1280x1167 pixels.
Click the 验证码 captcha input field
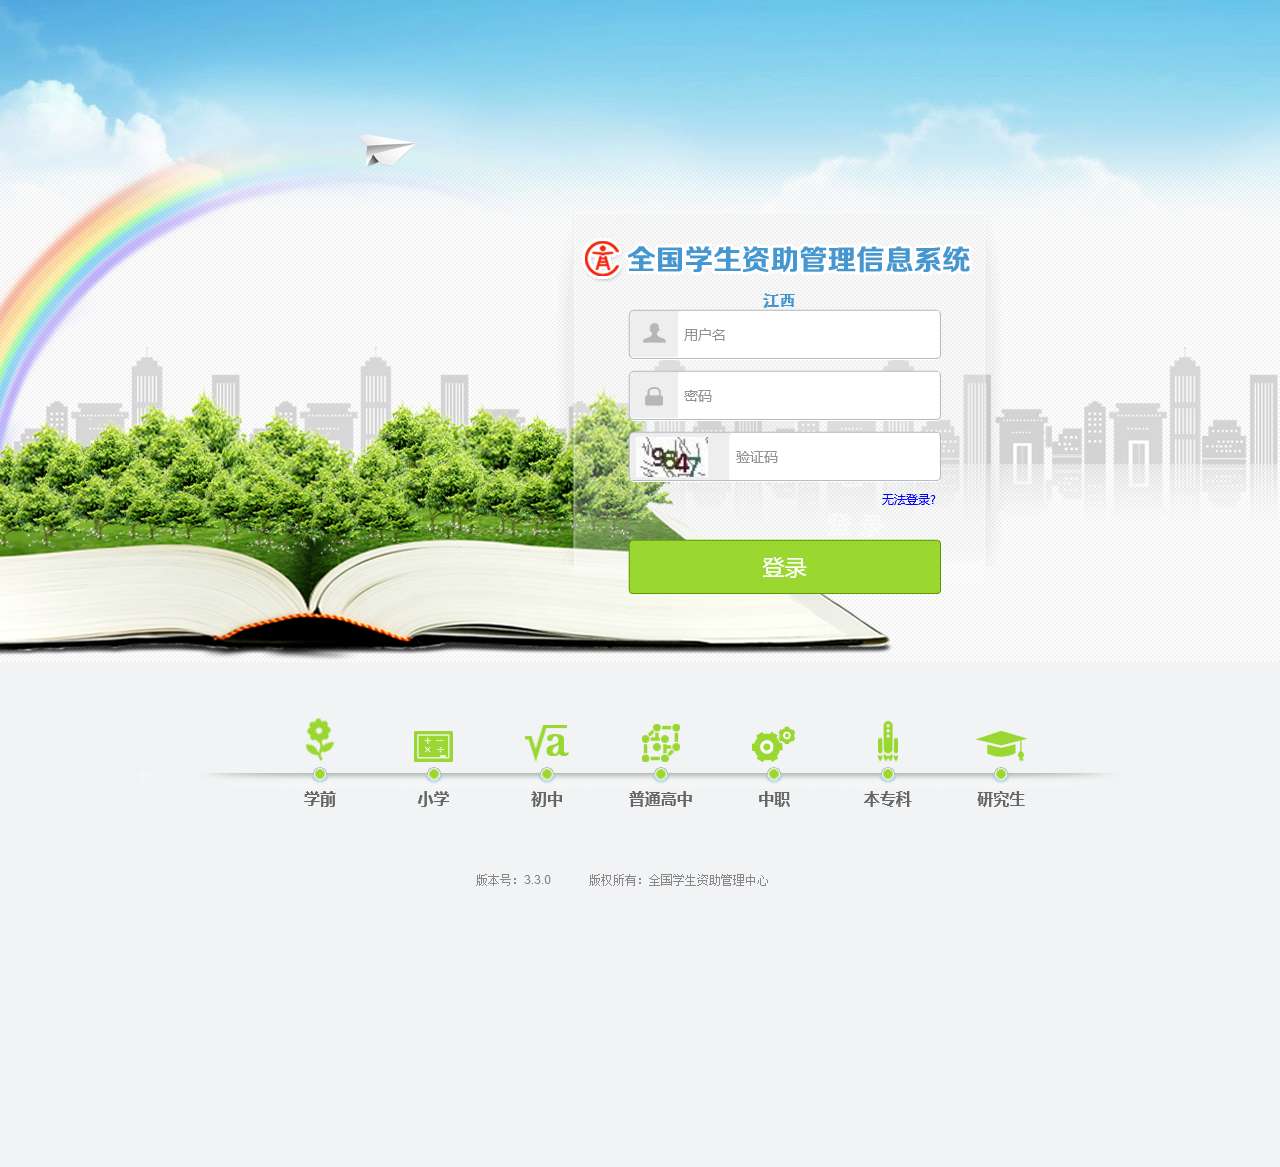click(x=835, y=456)
